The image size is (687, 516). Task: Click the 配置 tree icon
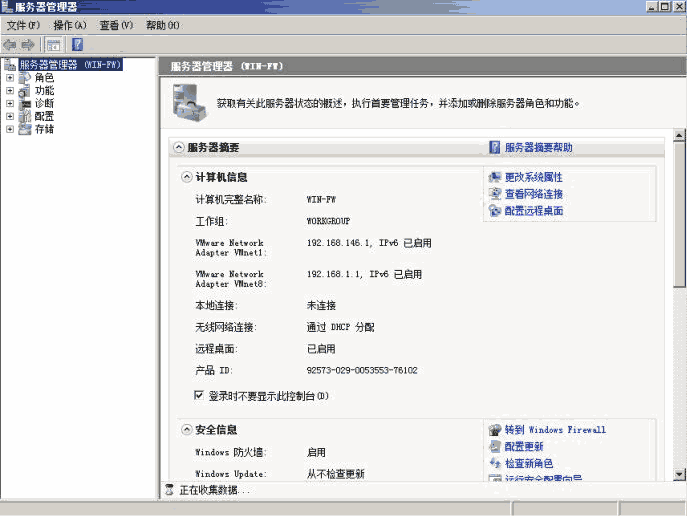(25, 117)
